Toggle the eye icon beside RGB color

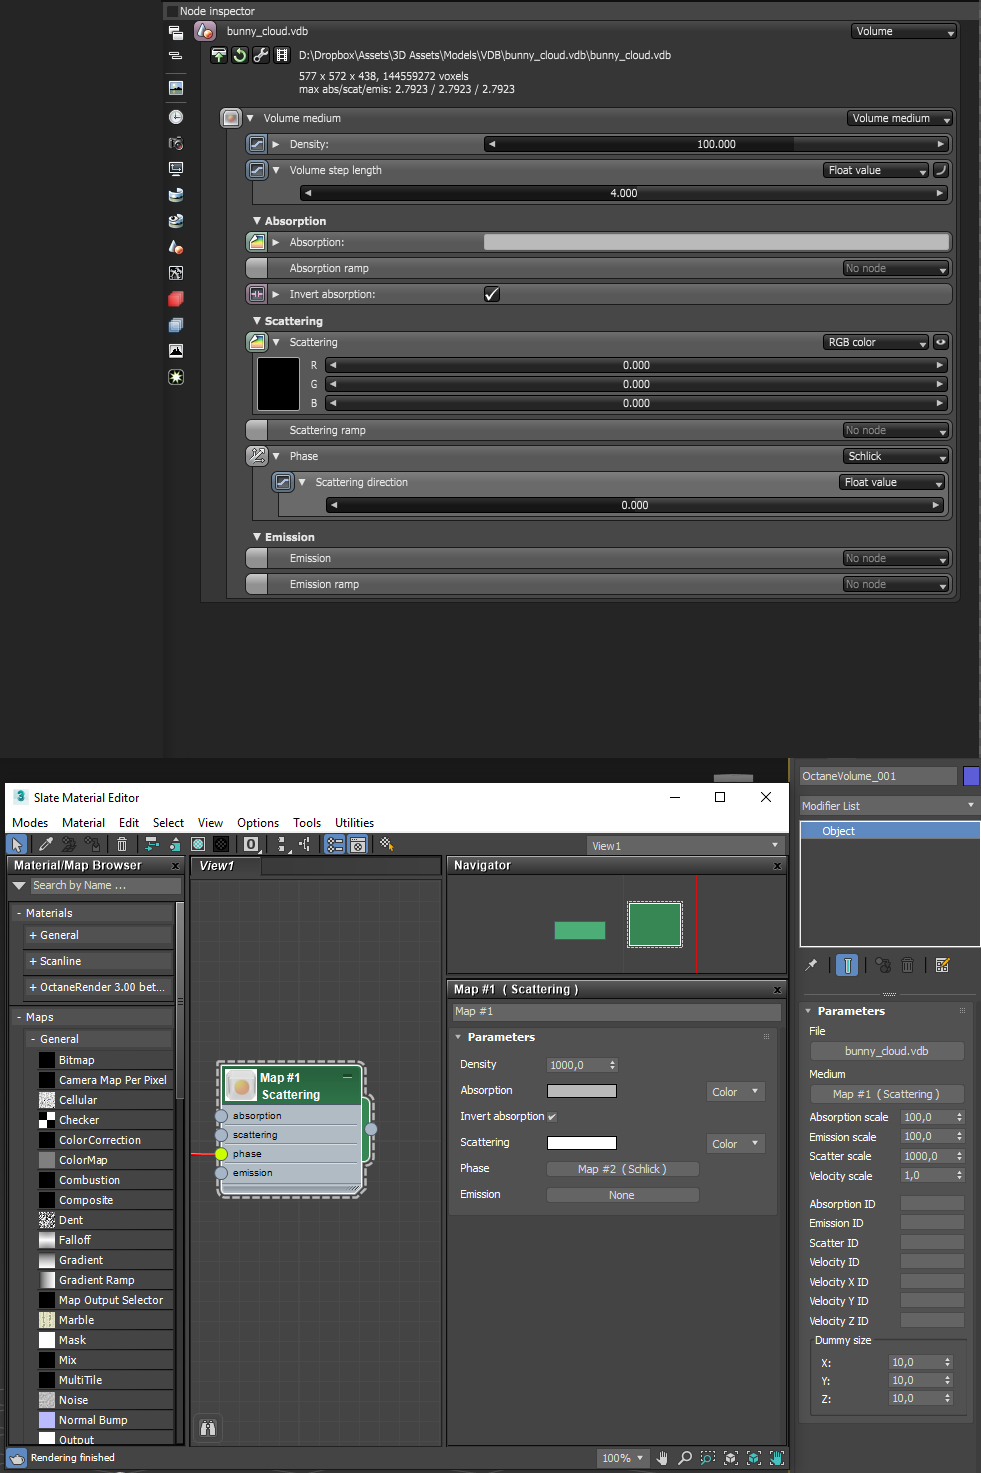click(941, 342)
